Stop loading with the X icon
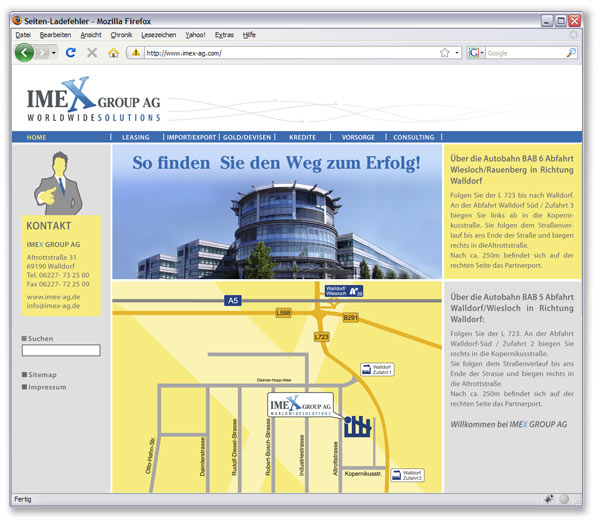600x530 pixels. pos(92,52)
